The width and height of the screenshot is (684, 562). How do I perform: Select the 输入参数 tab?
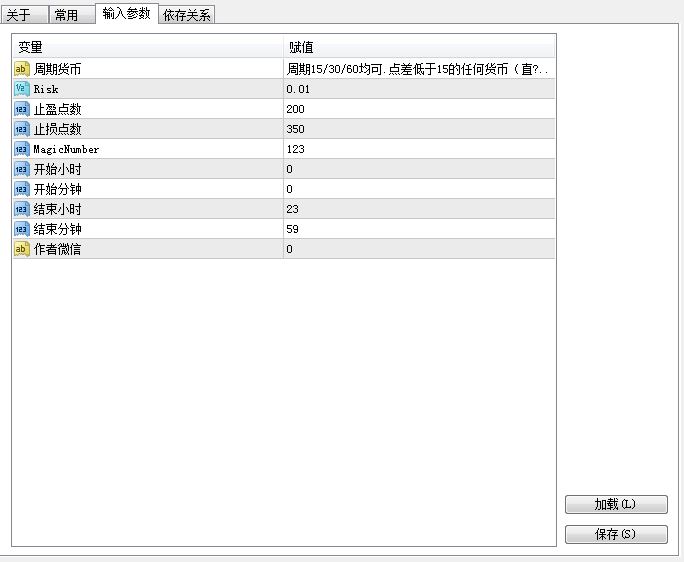(x=127, y=14)
